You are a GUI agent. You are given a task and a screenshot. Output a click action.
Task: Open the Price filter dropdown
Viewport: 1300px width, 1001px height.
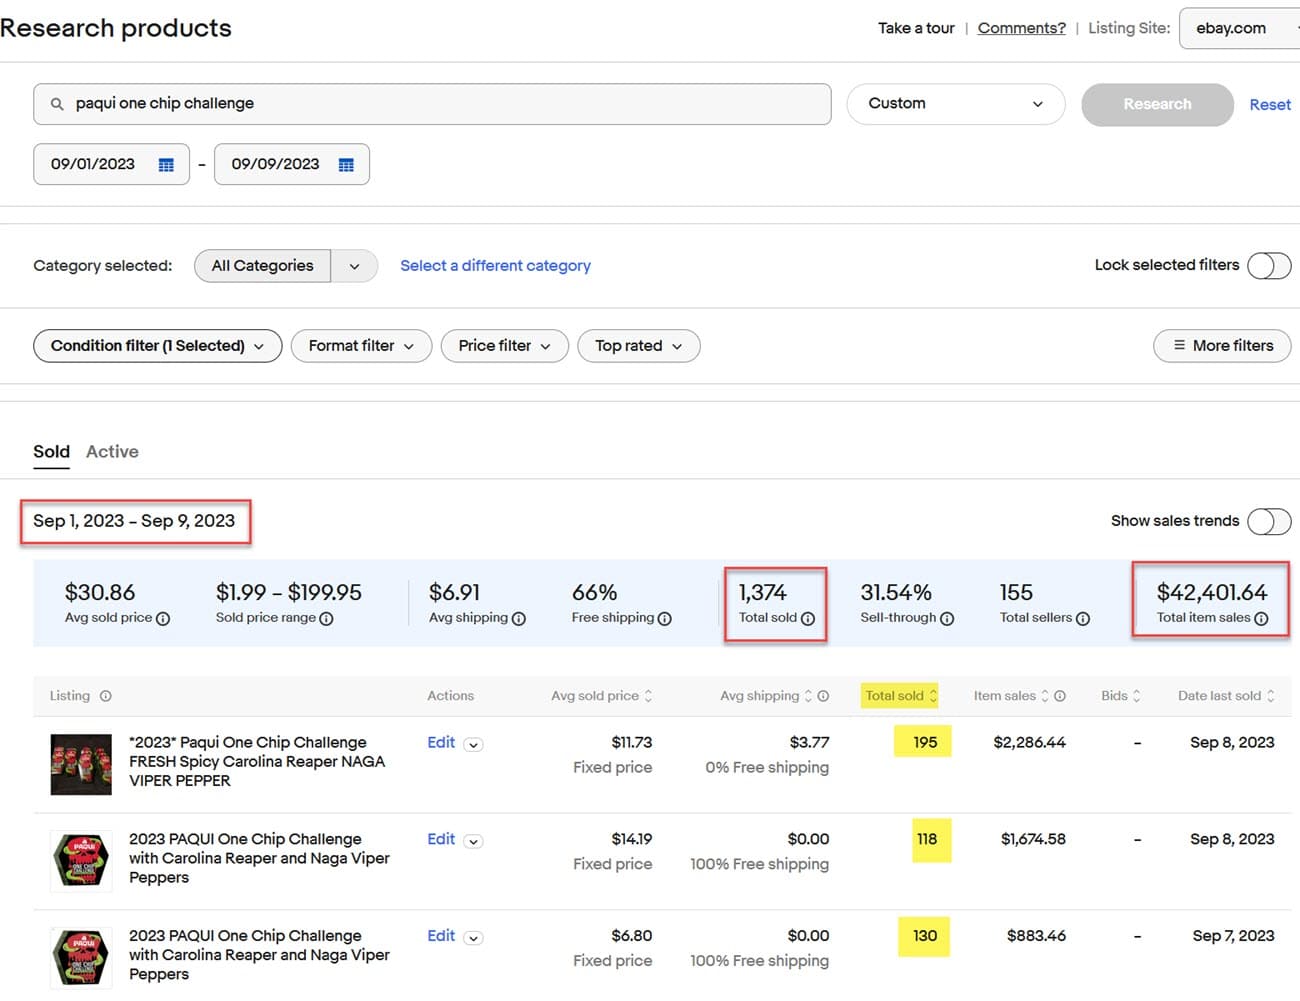coord(504,346)
